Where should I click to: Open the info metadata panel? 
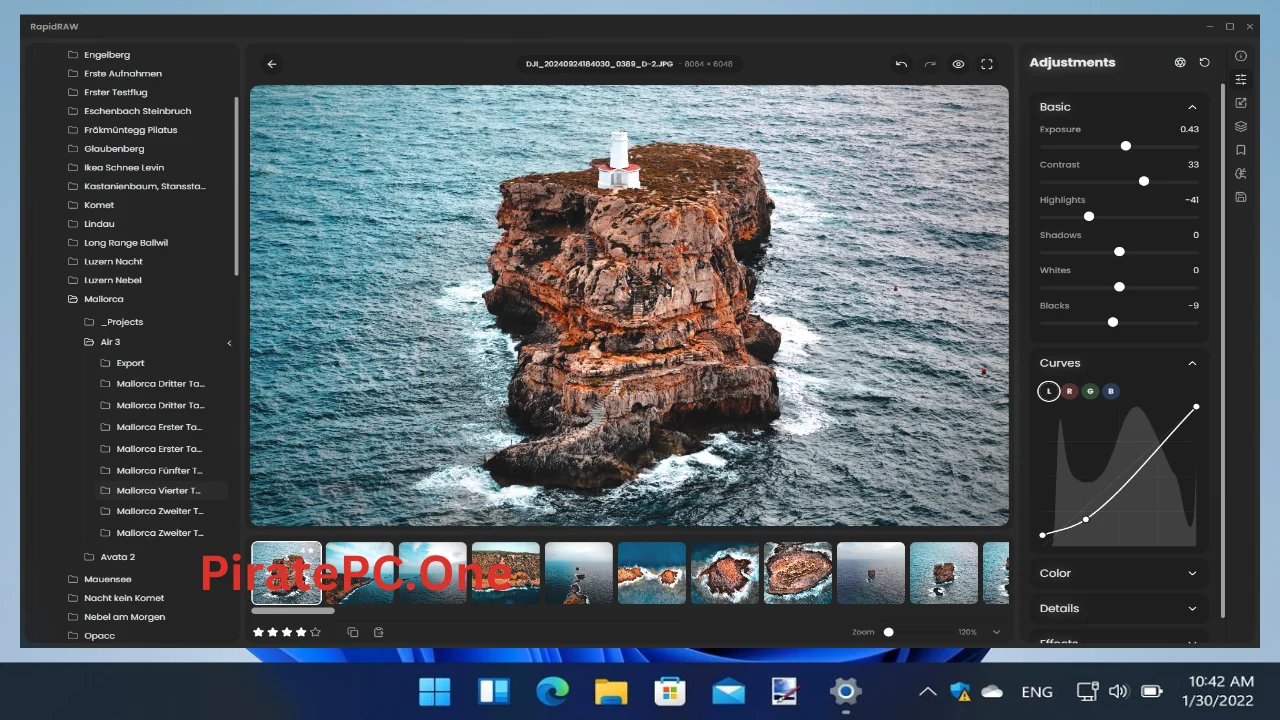(x=1241, y=56)
